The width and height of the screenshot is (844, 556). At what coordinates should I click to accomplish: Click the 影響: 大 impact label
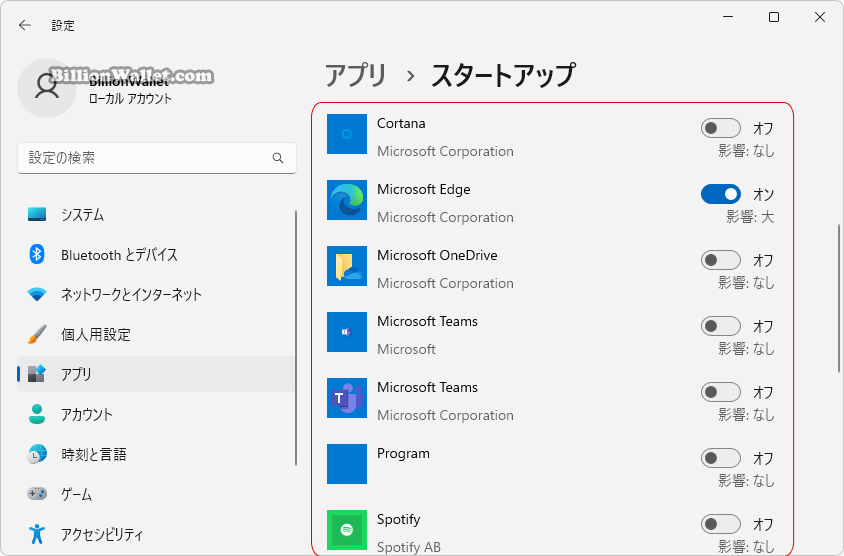point(750,217)
